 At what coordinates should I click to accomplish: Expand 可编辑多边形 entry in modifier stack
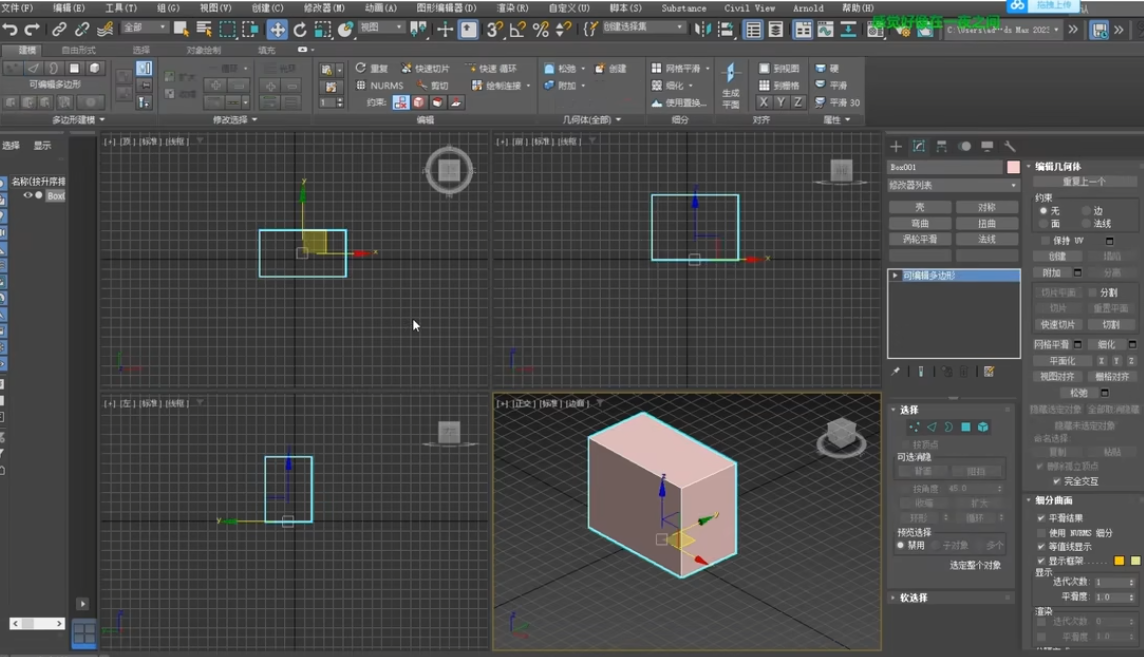click(x=894, y=275)
